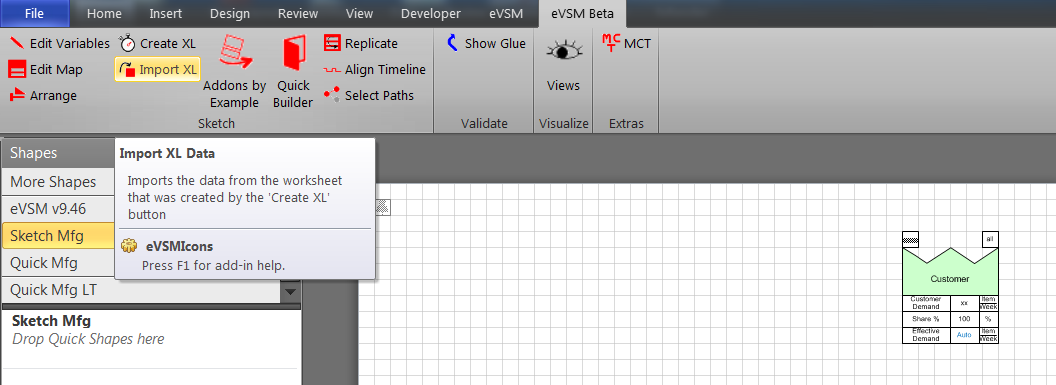
Task: Click the Share % label cell
Action: pos(926,319)
